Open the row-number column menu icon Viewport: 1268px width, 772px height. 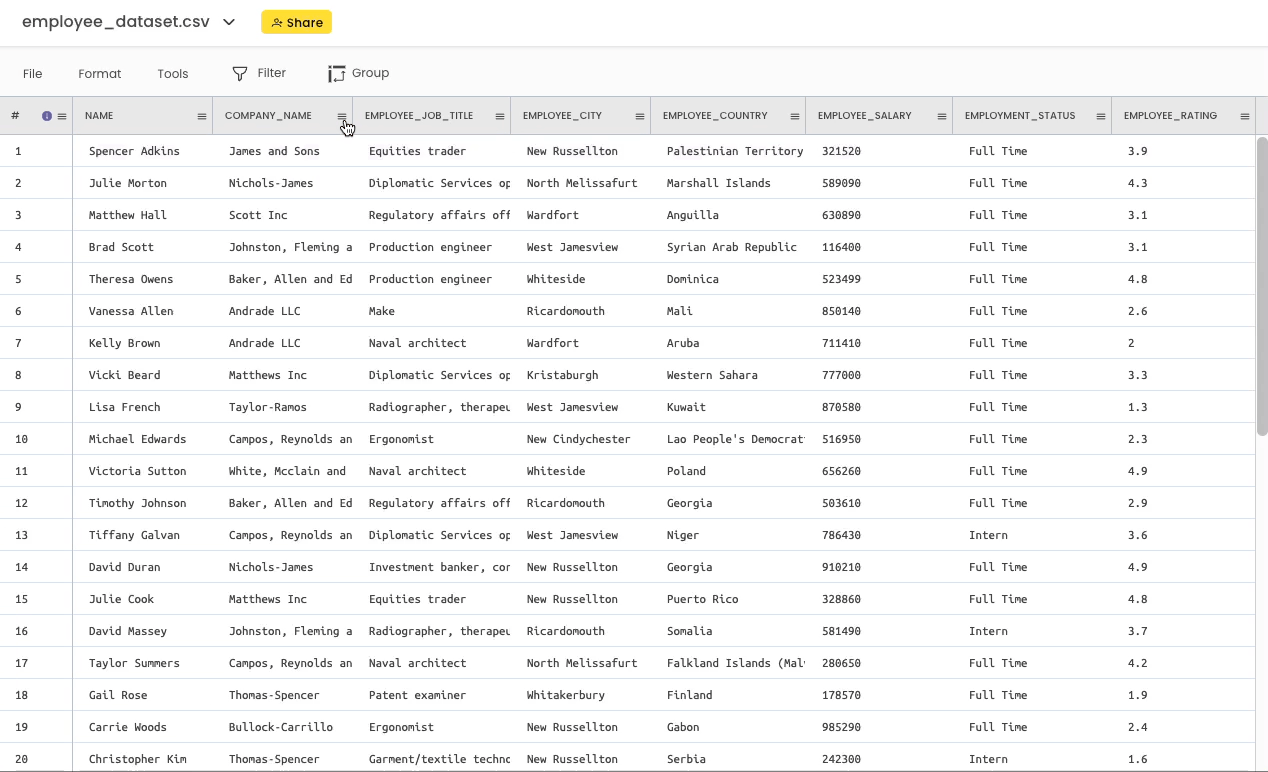coord(62,117)
